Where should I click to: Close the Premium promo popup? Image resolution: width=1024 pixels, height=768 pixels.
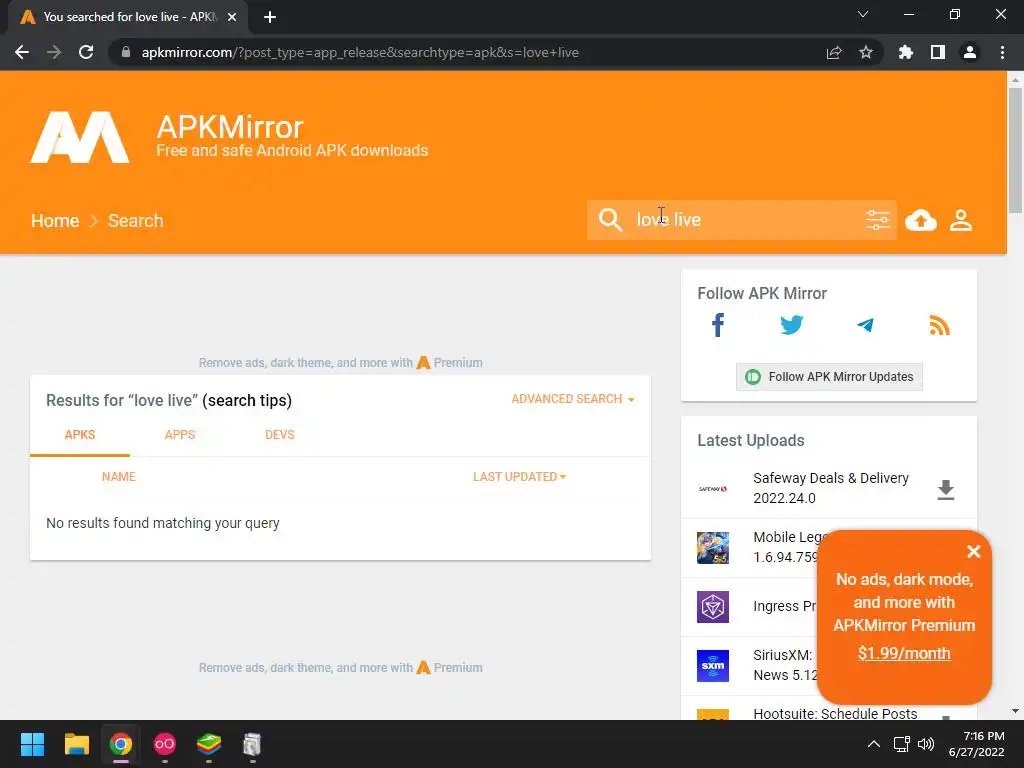click(974, 552)
